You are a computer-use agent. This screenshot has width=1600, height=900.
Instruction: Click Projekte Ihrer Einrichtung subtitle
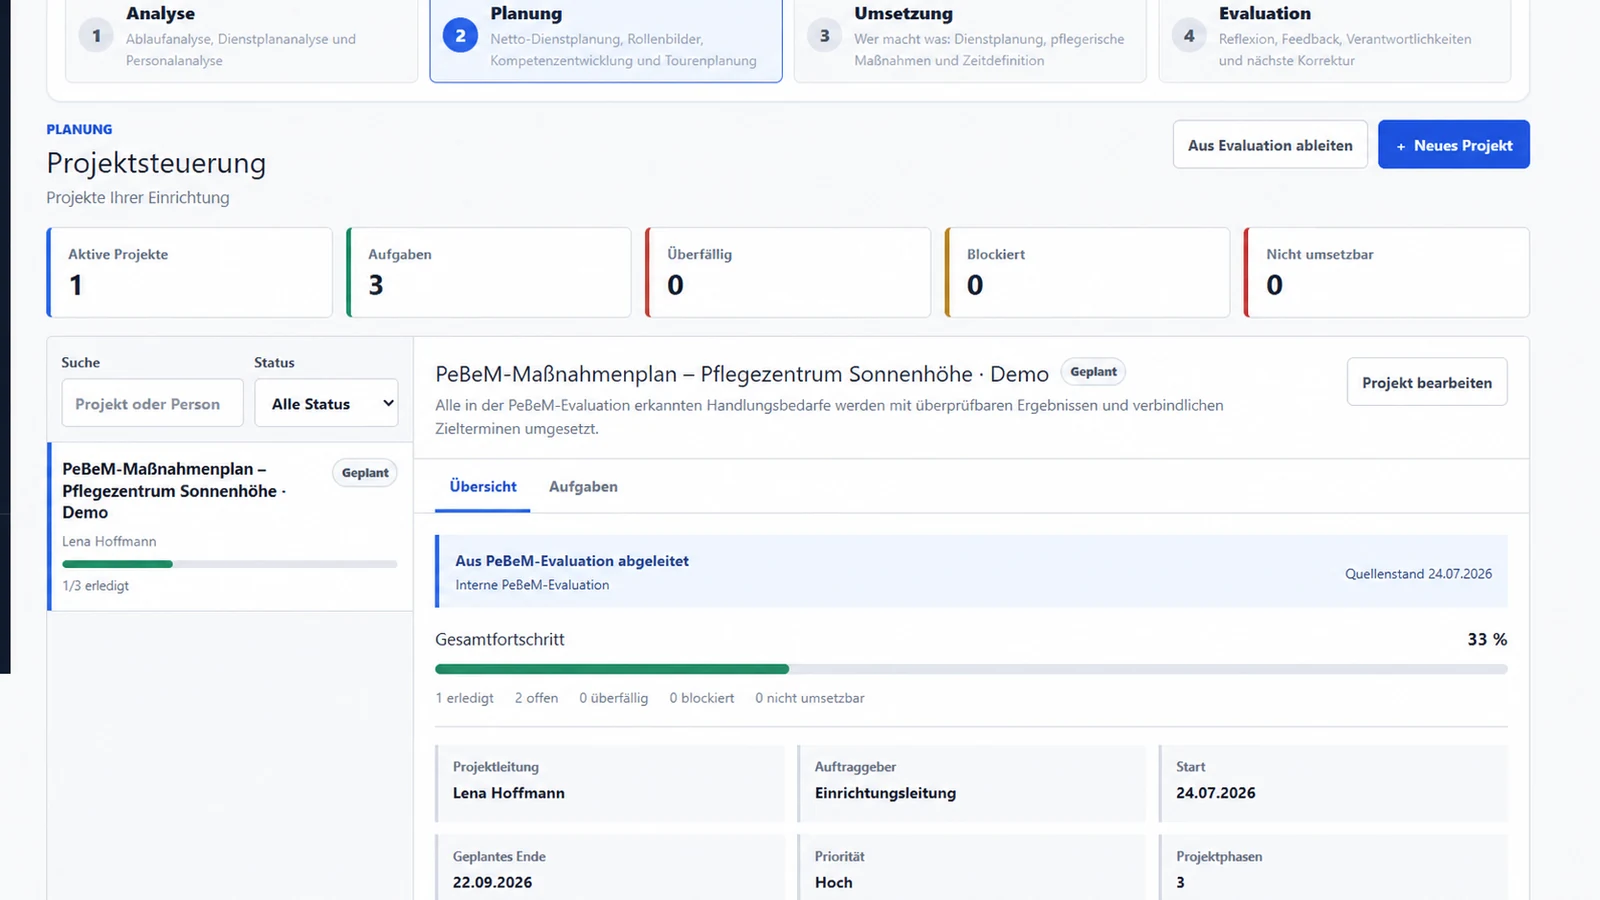tap(138, 197)
